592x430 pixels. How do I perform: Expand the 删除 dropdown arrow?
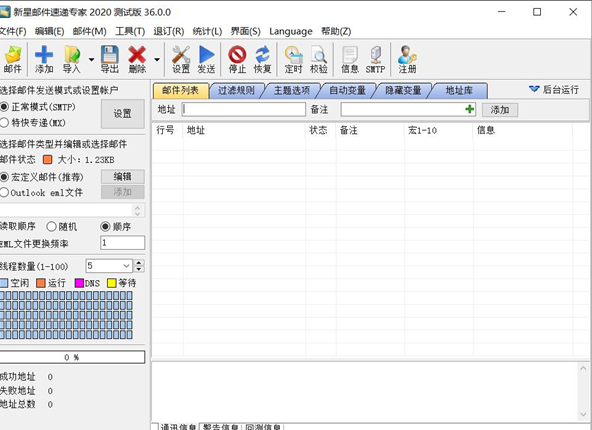pyautogui.click(x=157, y=59)
